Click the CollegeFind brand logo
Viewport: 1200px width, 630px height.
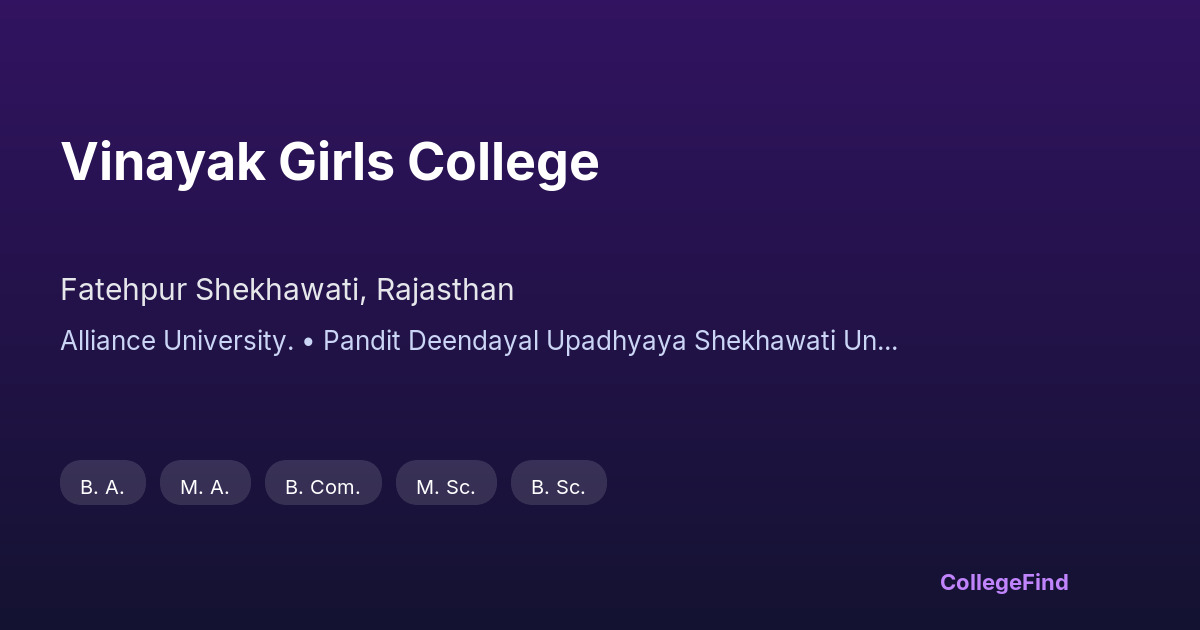coord(1003,582)
